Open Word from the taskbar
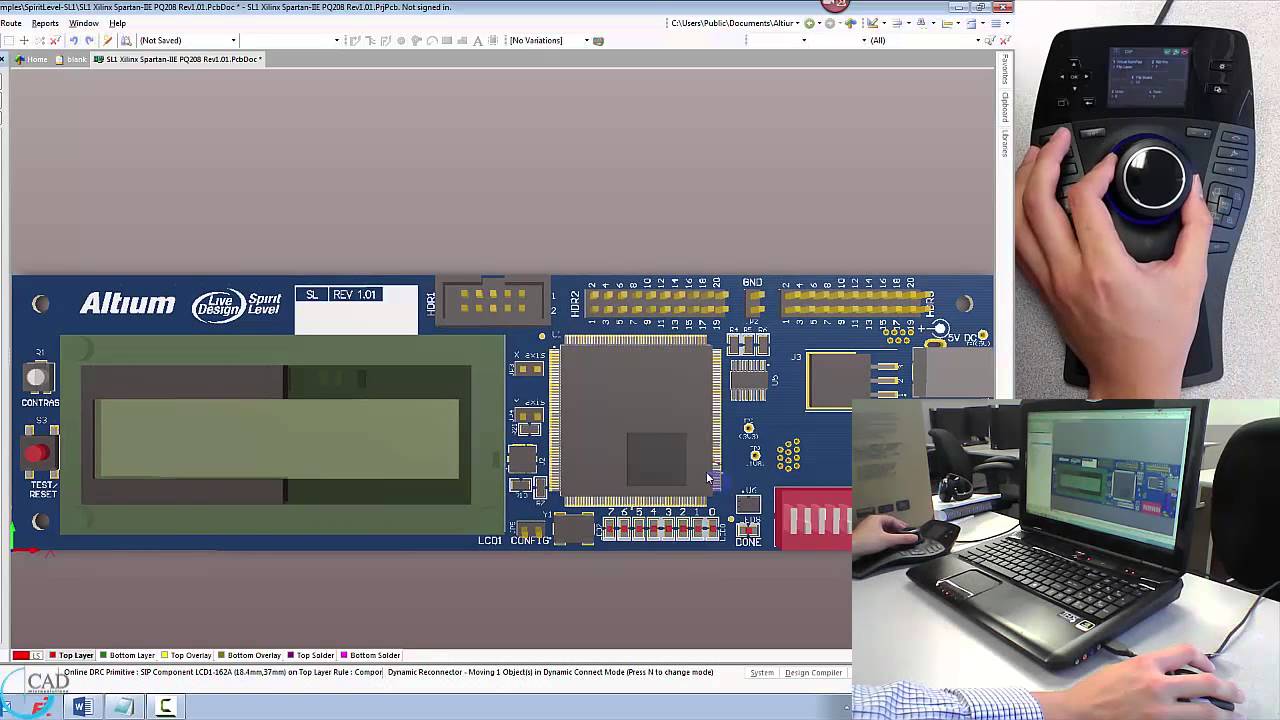 point(82,707)
